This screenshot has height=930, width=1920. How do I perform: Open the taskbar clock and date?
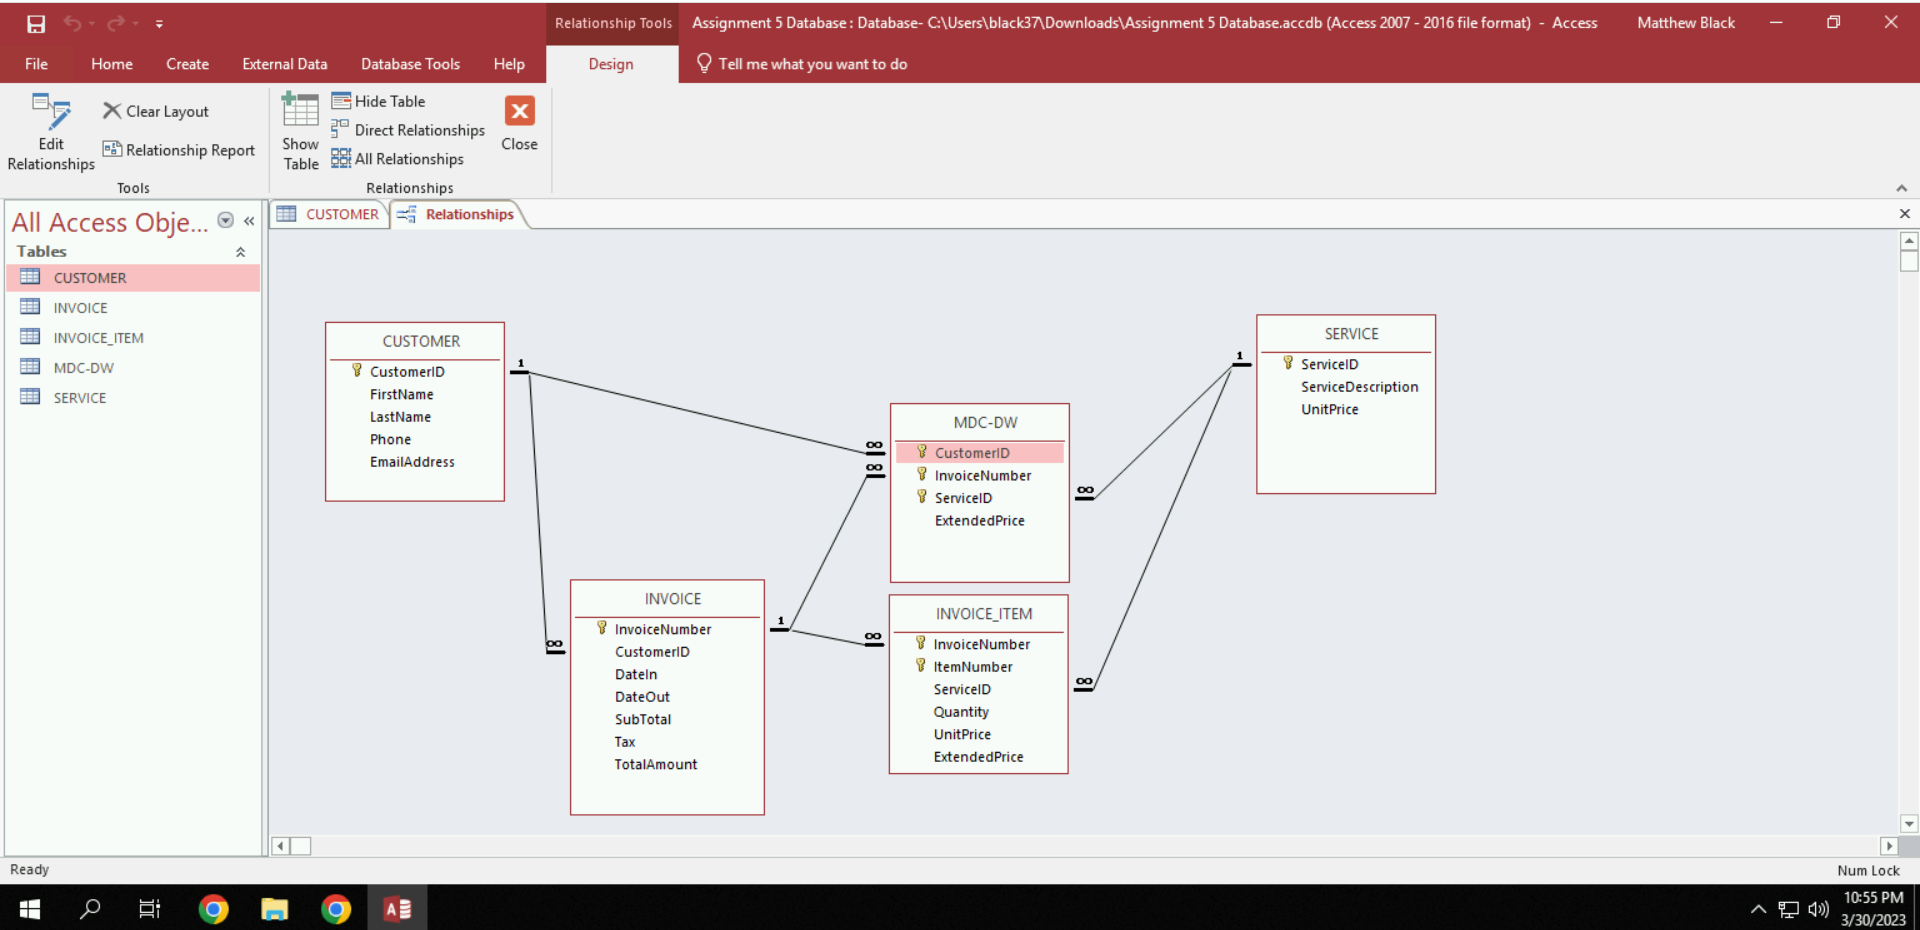(x=1873, y=908)
